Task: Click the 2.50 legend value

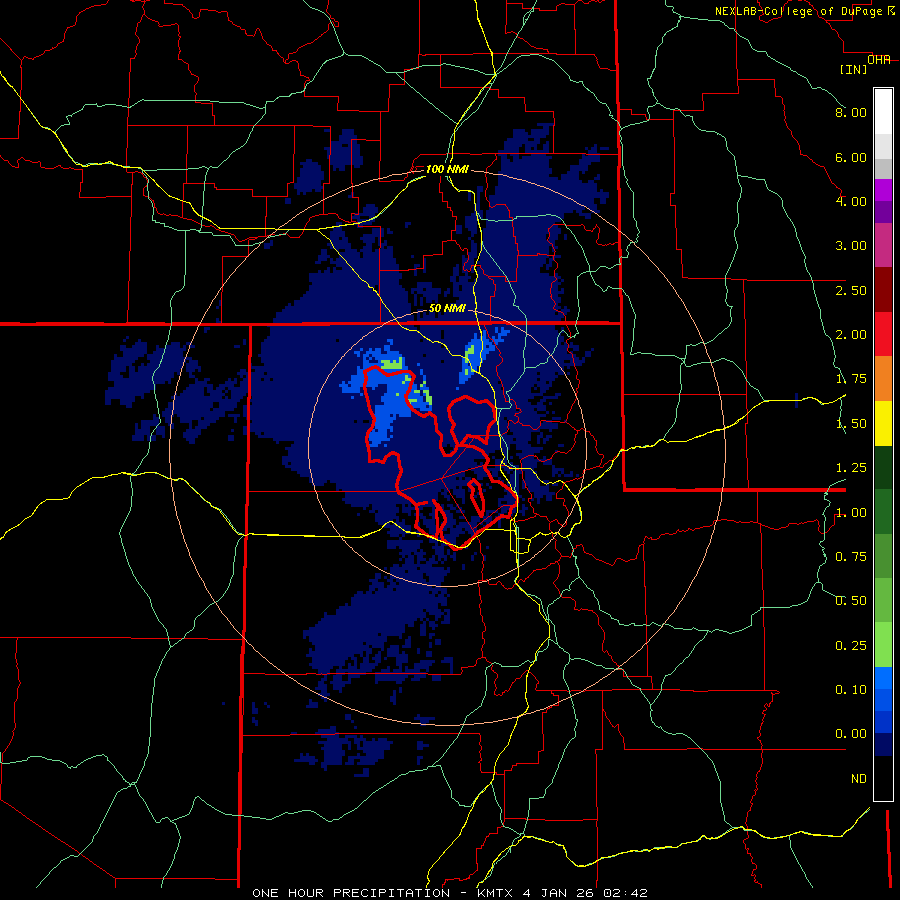Action: (x=851, y=290)
